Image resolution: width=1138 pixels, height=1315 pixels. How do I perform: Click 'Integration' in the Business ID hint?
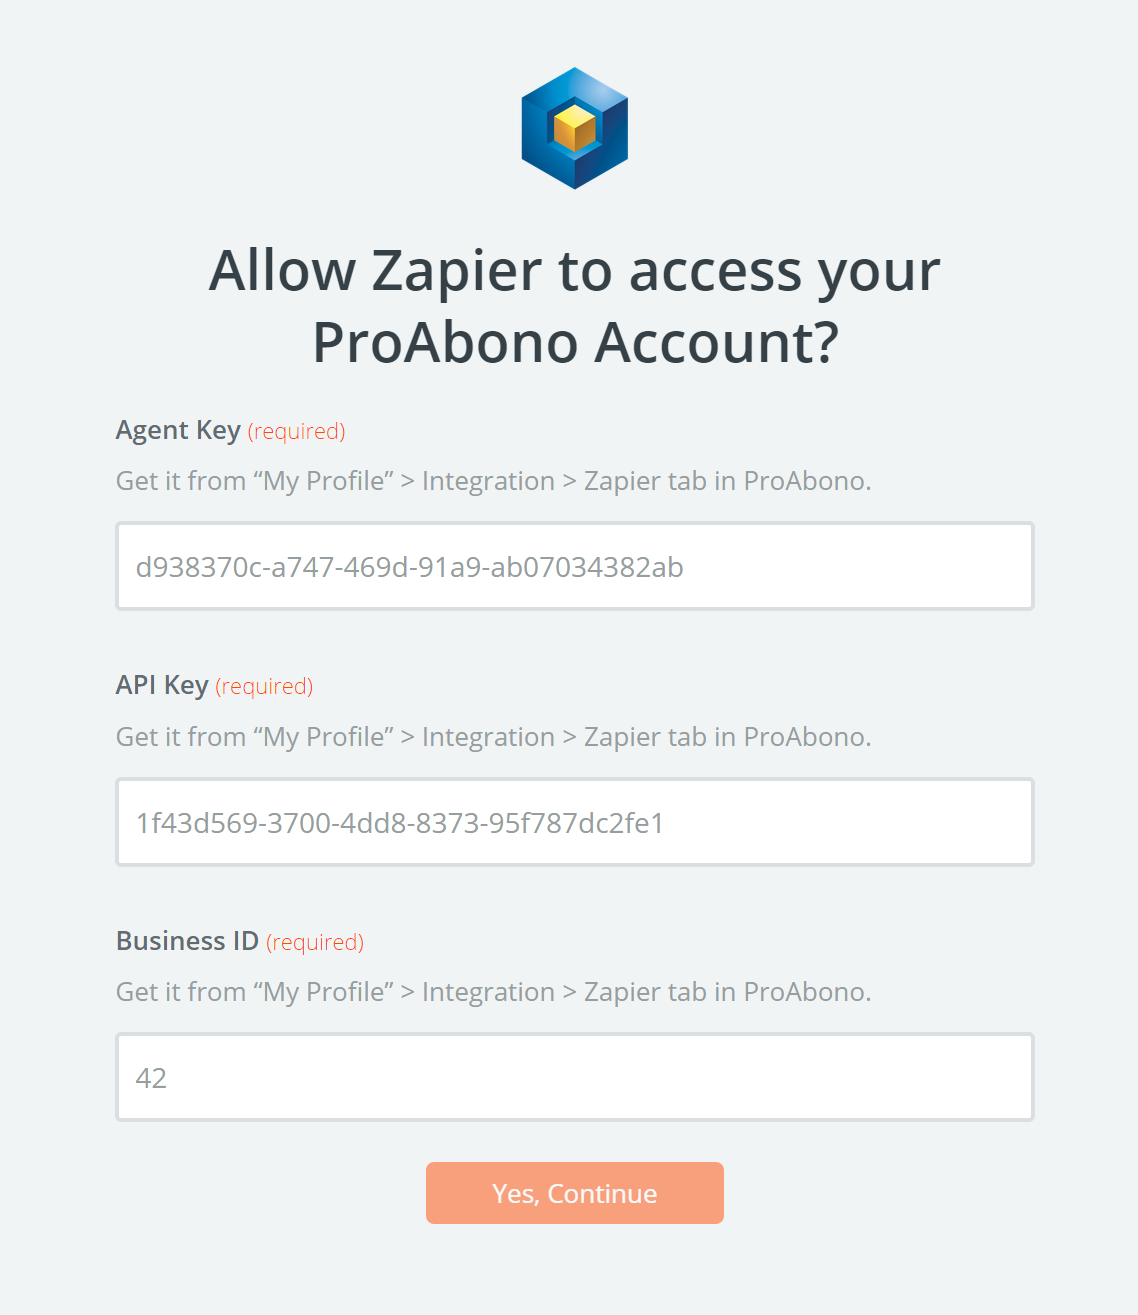coord(488,992)
